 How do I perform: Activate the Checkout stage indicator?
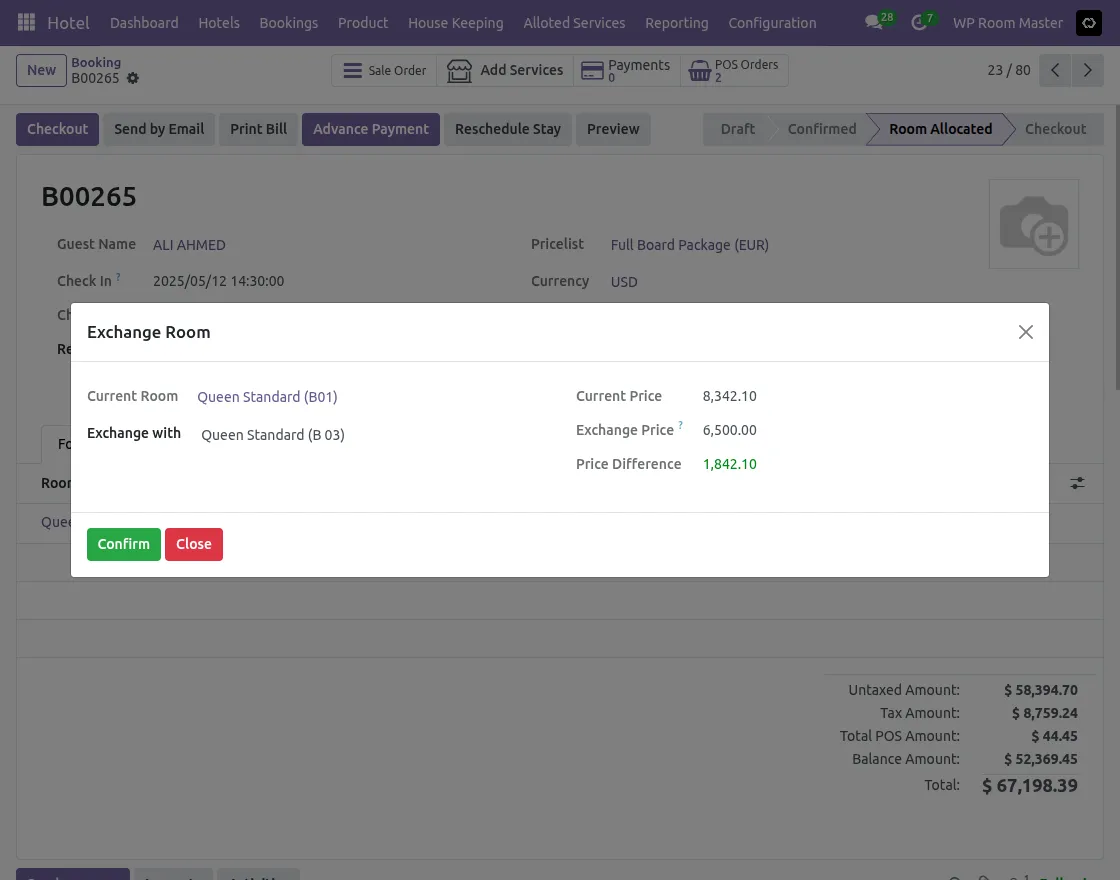(1055, 129)
